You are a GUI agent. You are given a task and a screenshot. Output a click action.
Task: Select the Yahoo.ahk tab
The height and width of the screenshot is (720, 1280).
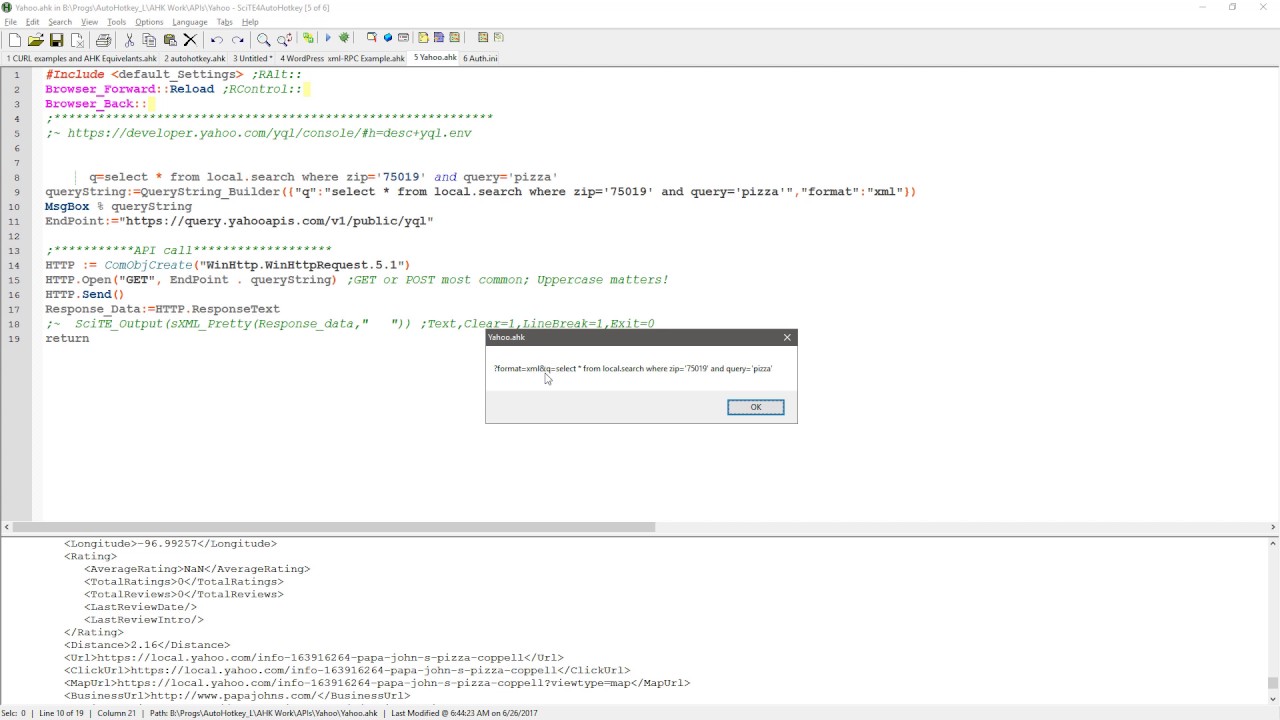[x=435, y=57]
